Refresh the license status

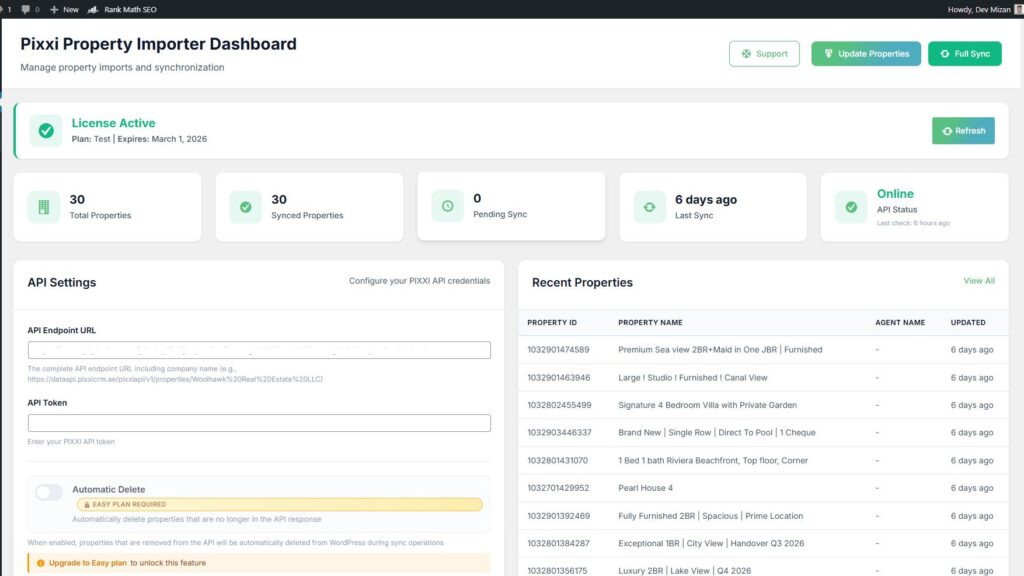tap(963, 131)
